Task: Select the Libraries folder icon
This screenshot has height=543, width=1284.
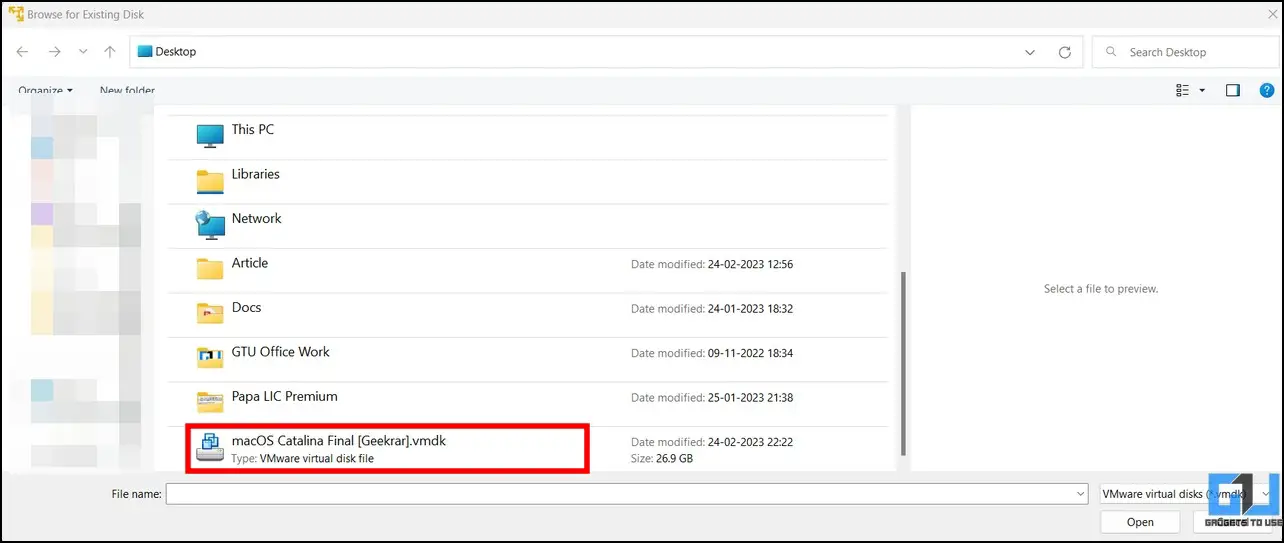Action: coord(210,182)
